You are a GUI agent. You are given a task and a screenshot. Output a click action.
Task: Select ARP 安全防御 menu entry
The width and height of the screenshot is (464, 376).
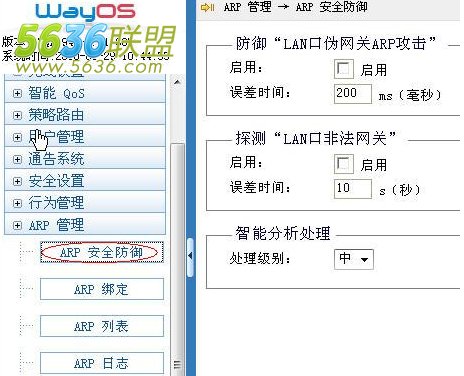coord(102,252)
